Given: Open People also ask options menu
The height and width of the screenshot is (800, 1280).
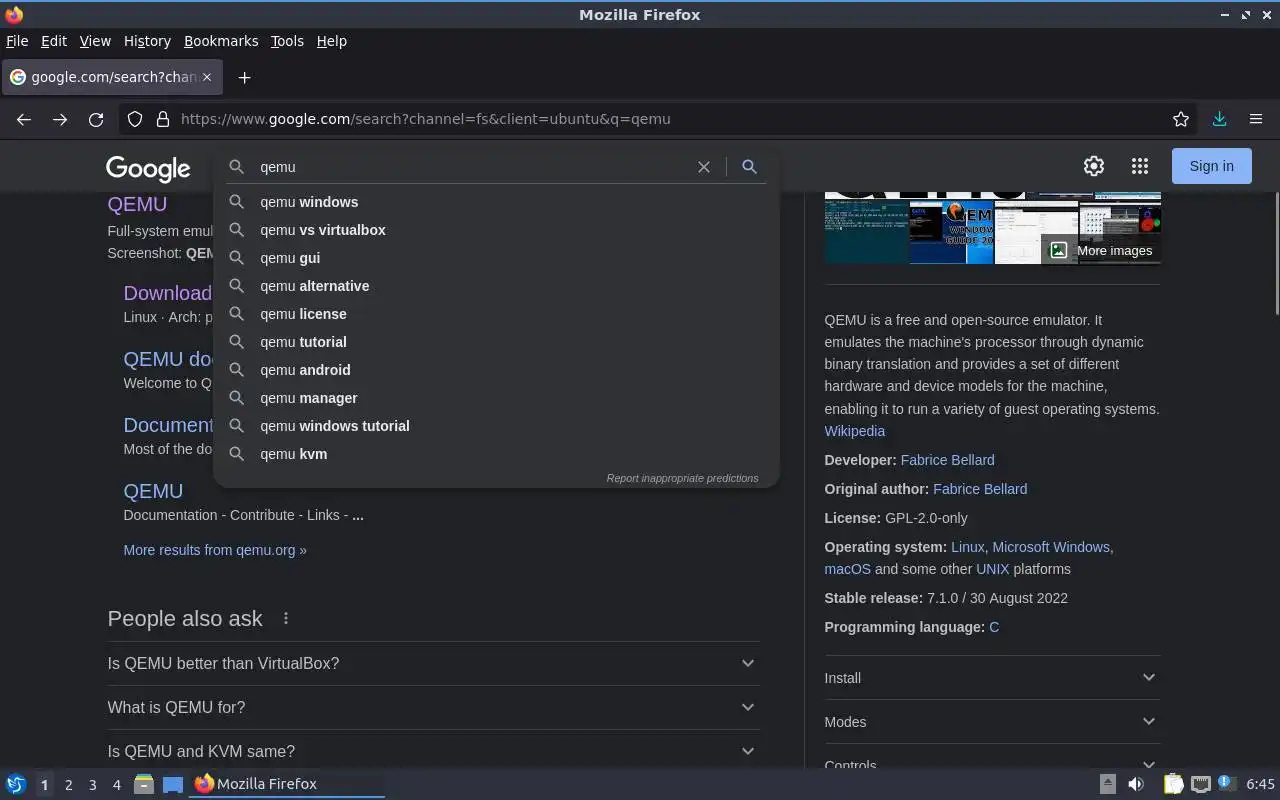Looking at the screenshot, I should point(286,618).
